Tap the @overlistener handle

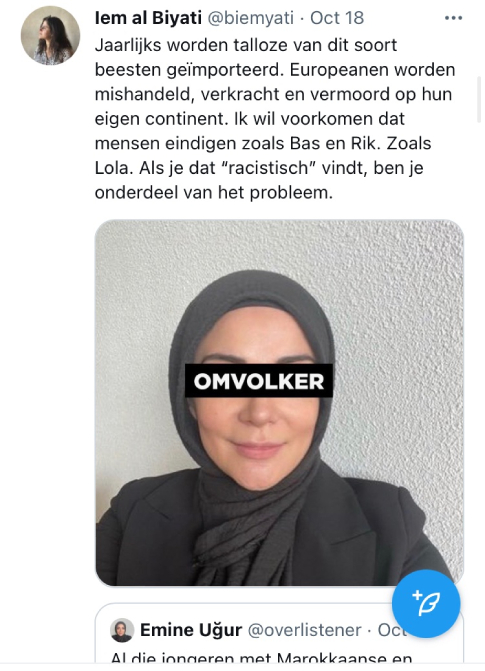304,630
